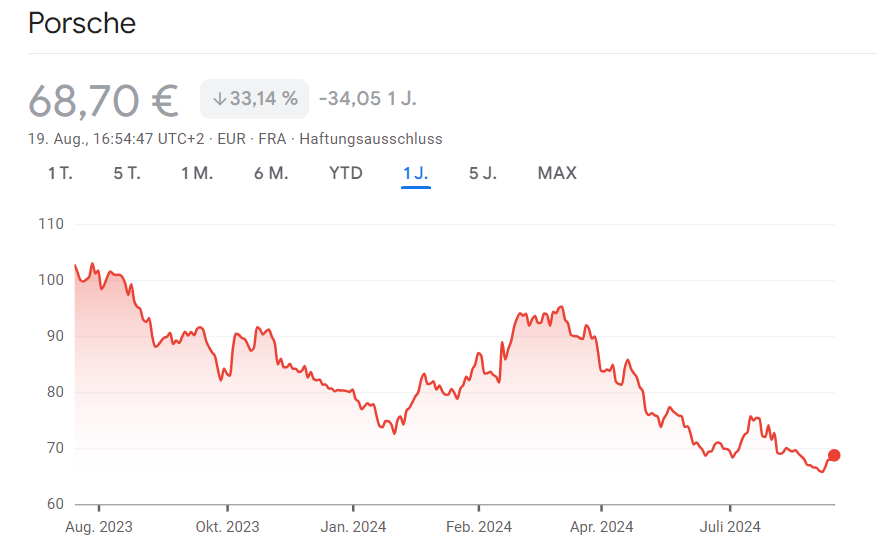The image size is (877, 560).
Task: Click the 80 y-axis value
Action: [x=55, y=392]
